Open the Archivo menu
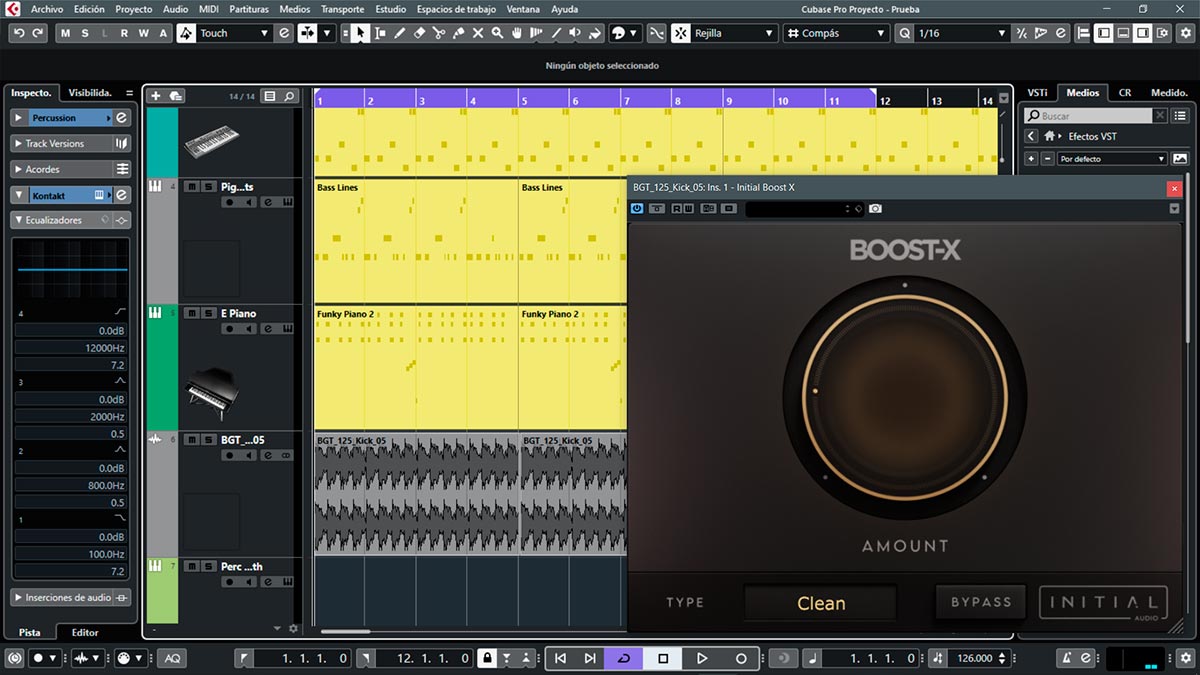Image resolution: width=1200 pixels, height=675 pixels. [47, 9]
